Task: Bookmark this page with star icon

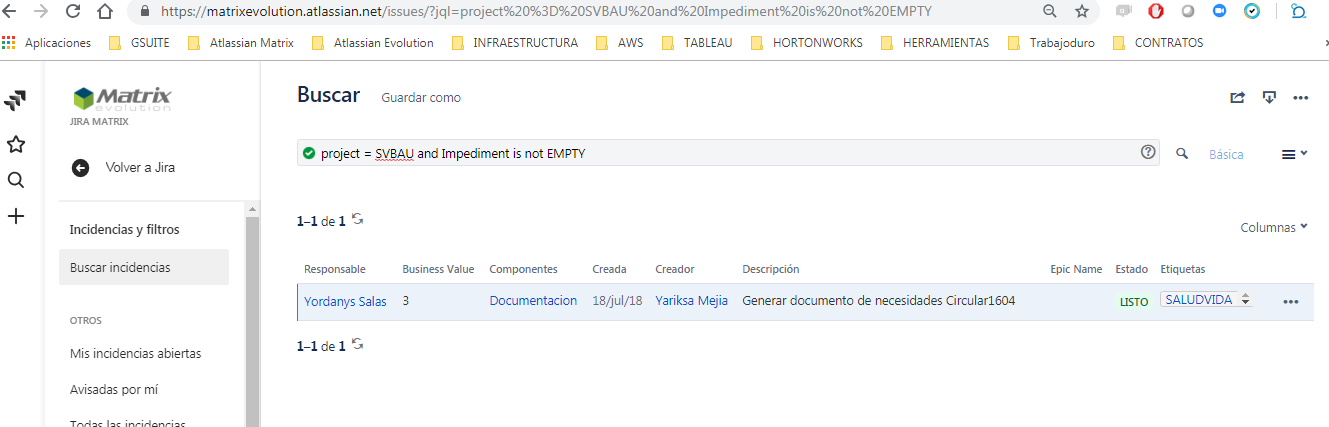Action: 1081,12
